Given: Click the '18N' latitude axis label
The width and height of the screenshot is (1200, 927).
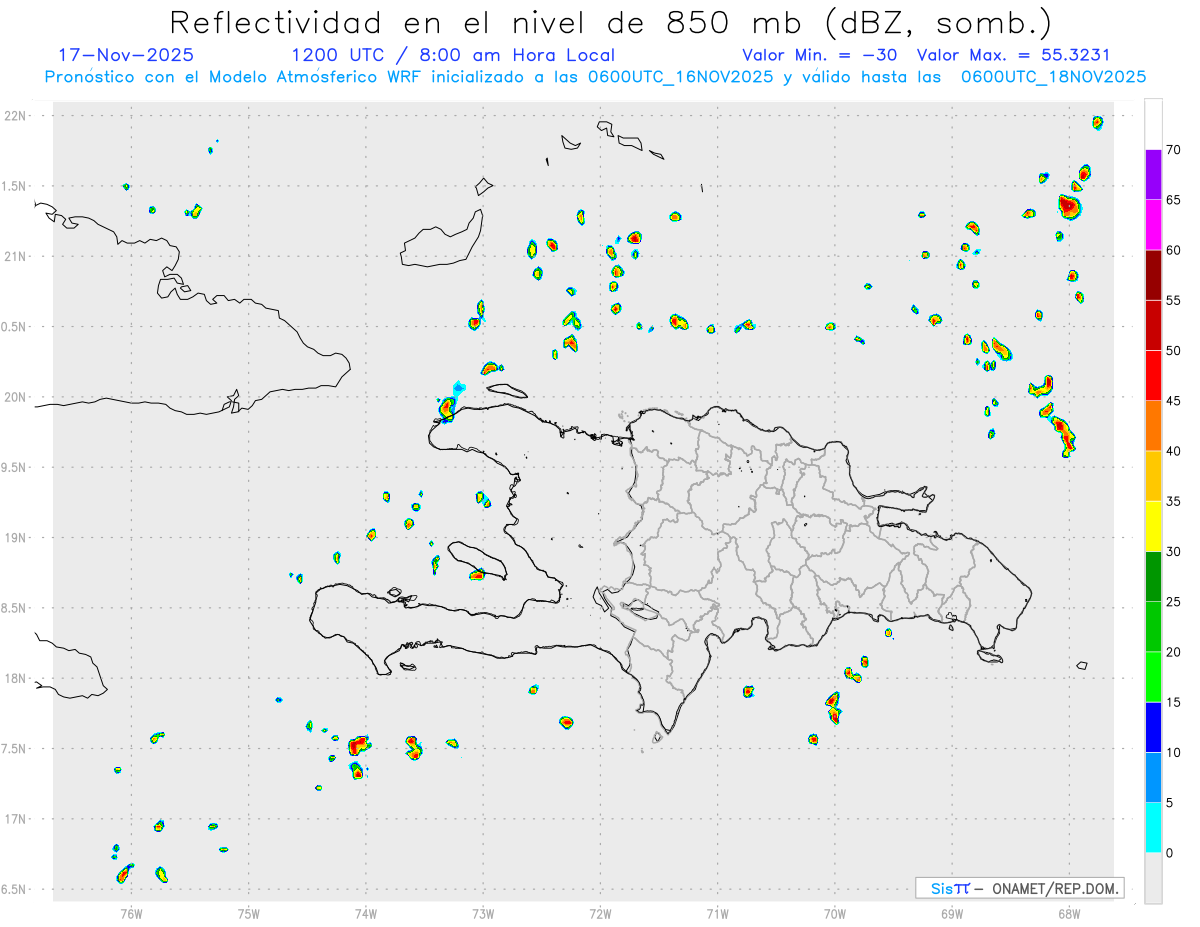Looking at the screenshot, I should pyautogui.click(x=16, y=678).
